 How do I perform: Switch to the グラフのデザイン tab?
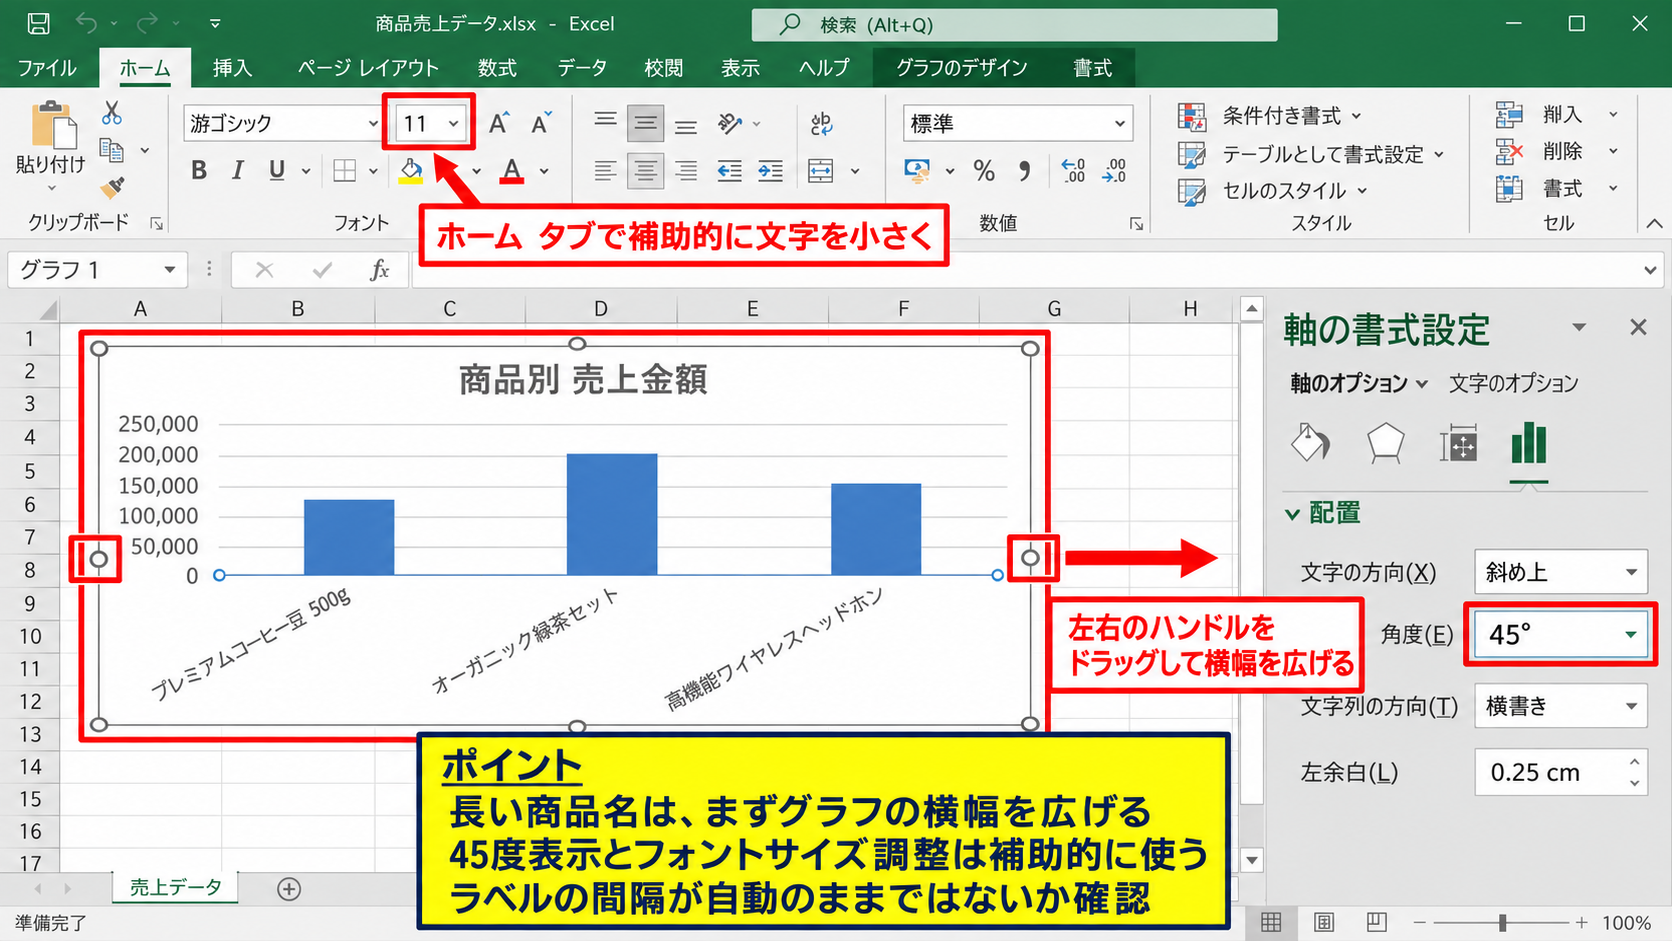pyautogui.click(x=961, y=68)
